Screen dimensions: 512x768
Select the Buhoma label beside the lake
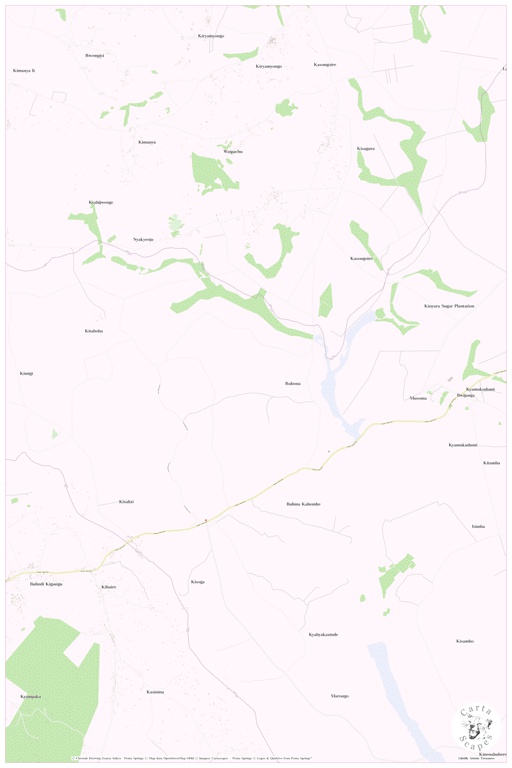click(x=293, y=384)
